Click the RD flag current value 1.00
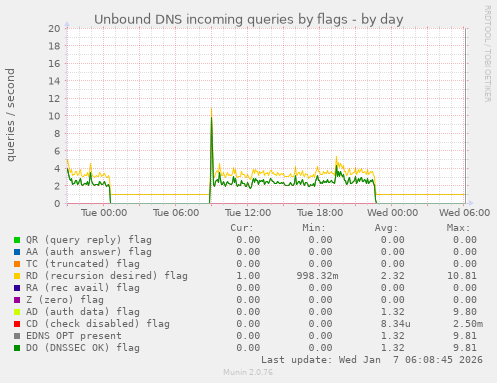 click(248, 276)
